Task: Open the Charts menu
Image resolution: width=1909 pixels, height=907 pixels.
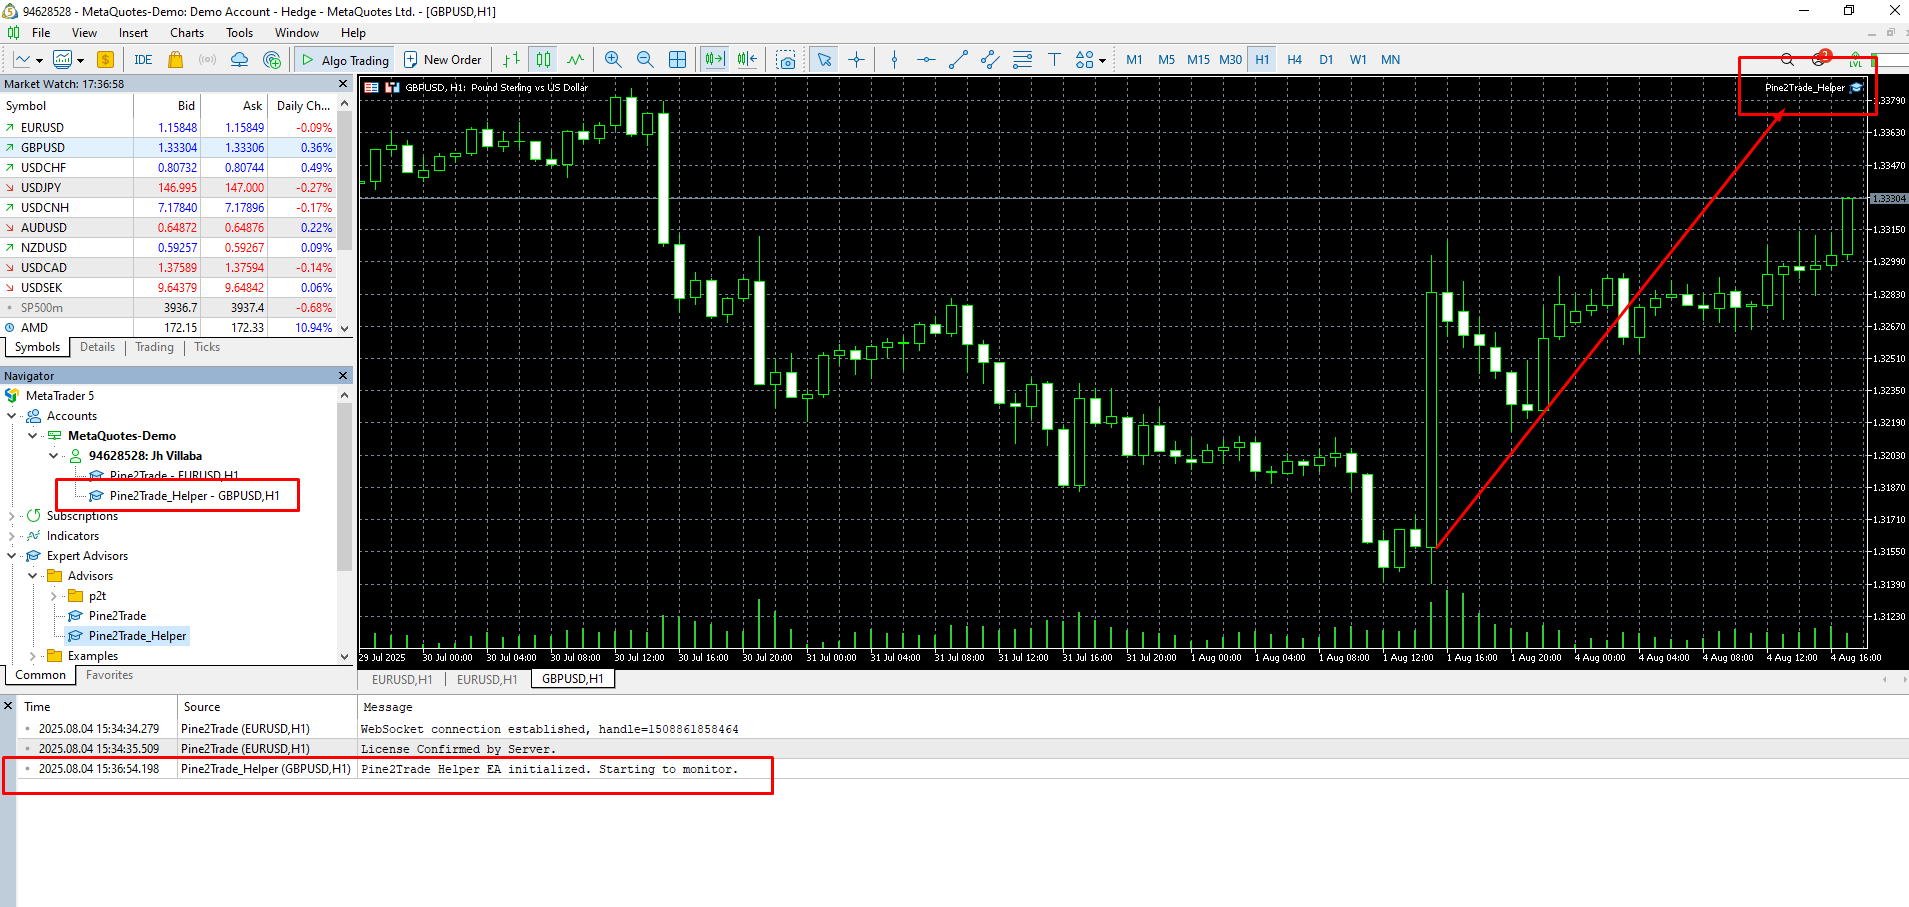Action: point(187,33)
